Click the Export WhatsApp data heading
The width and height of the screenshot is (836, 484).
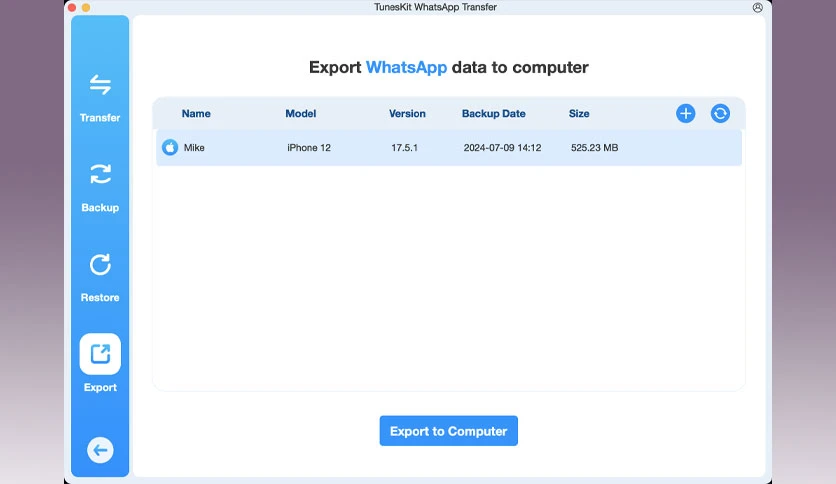(448, 67)
